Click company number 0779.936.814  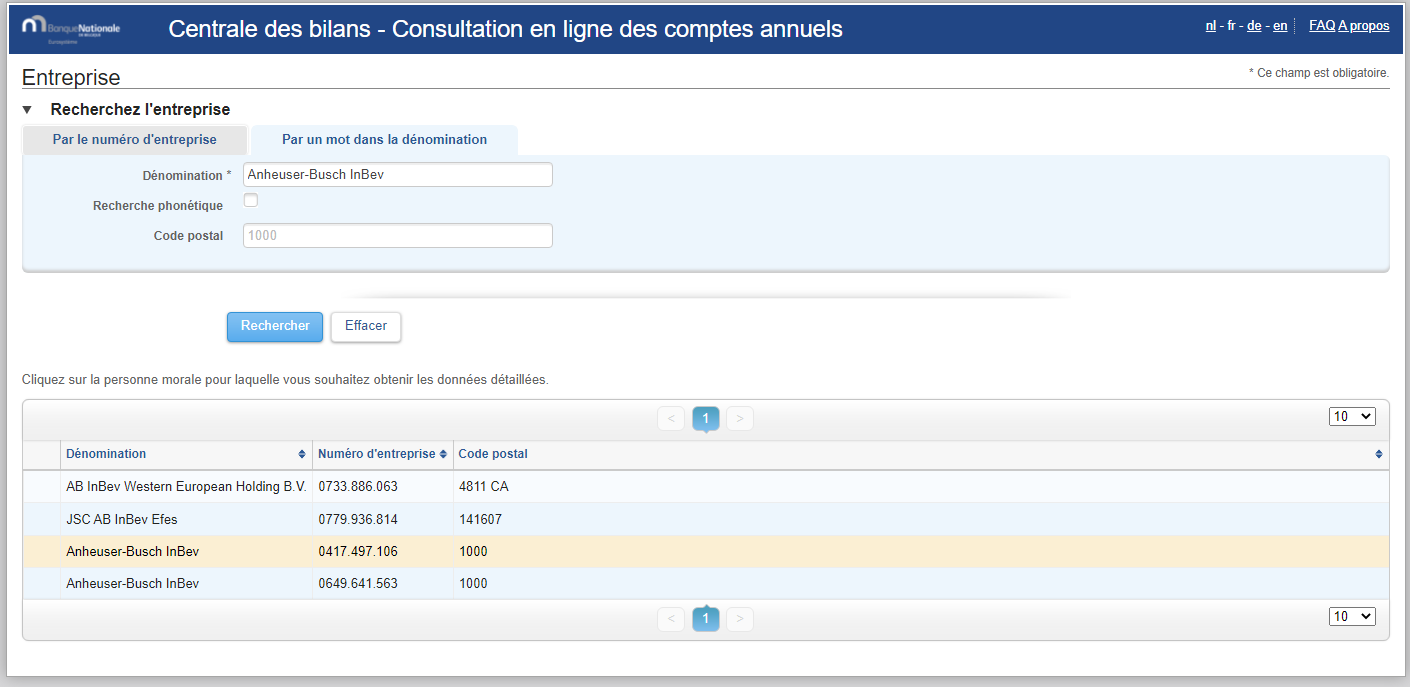pyautogui.click(x=358, y=519)
